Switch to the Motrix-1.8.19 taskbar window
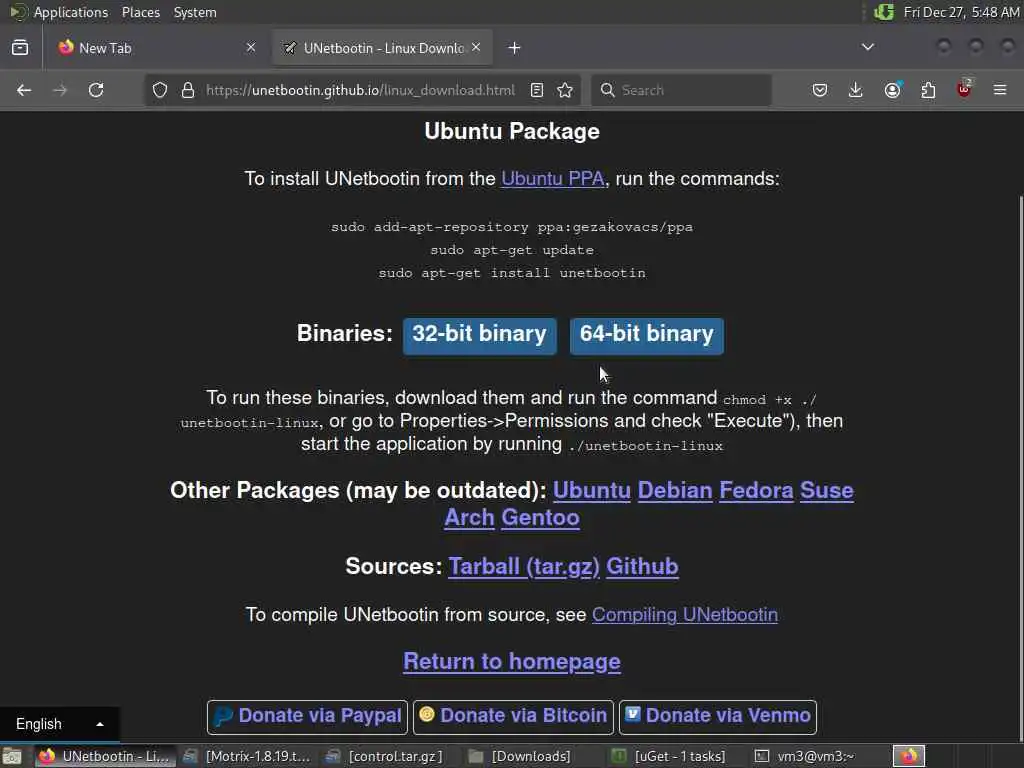Viewport: 1024px width, 768px height. pyautogui.click(x=247, y=756)
